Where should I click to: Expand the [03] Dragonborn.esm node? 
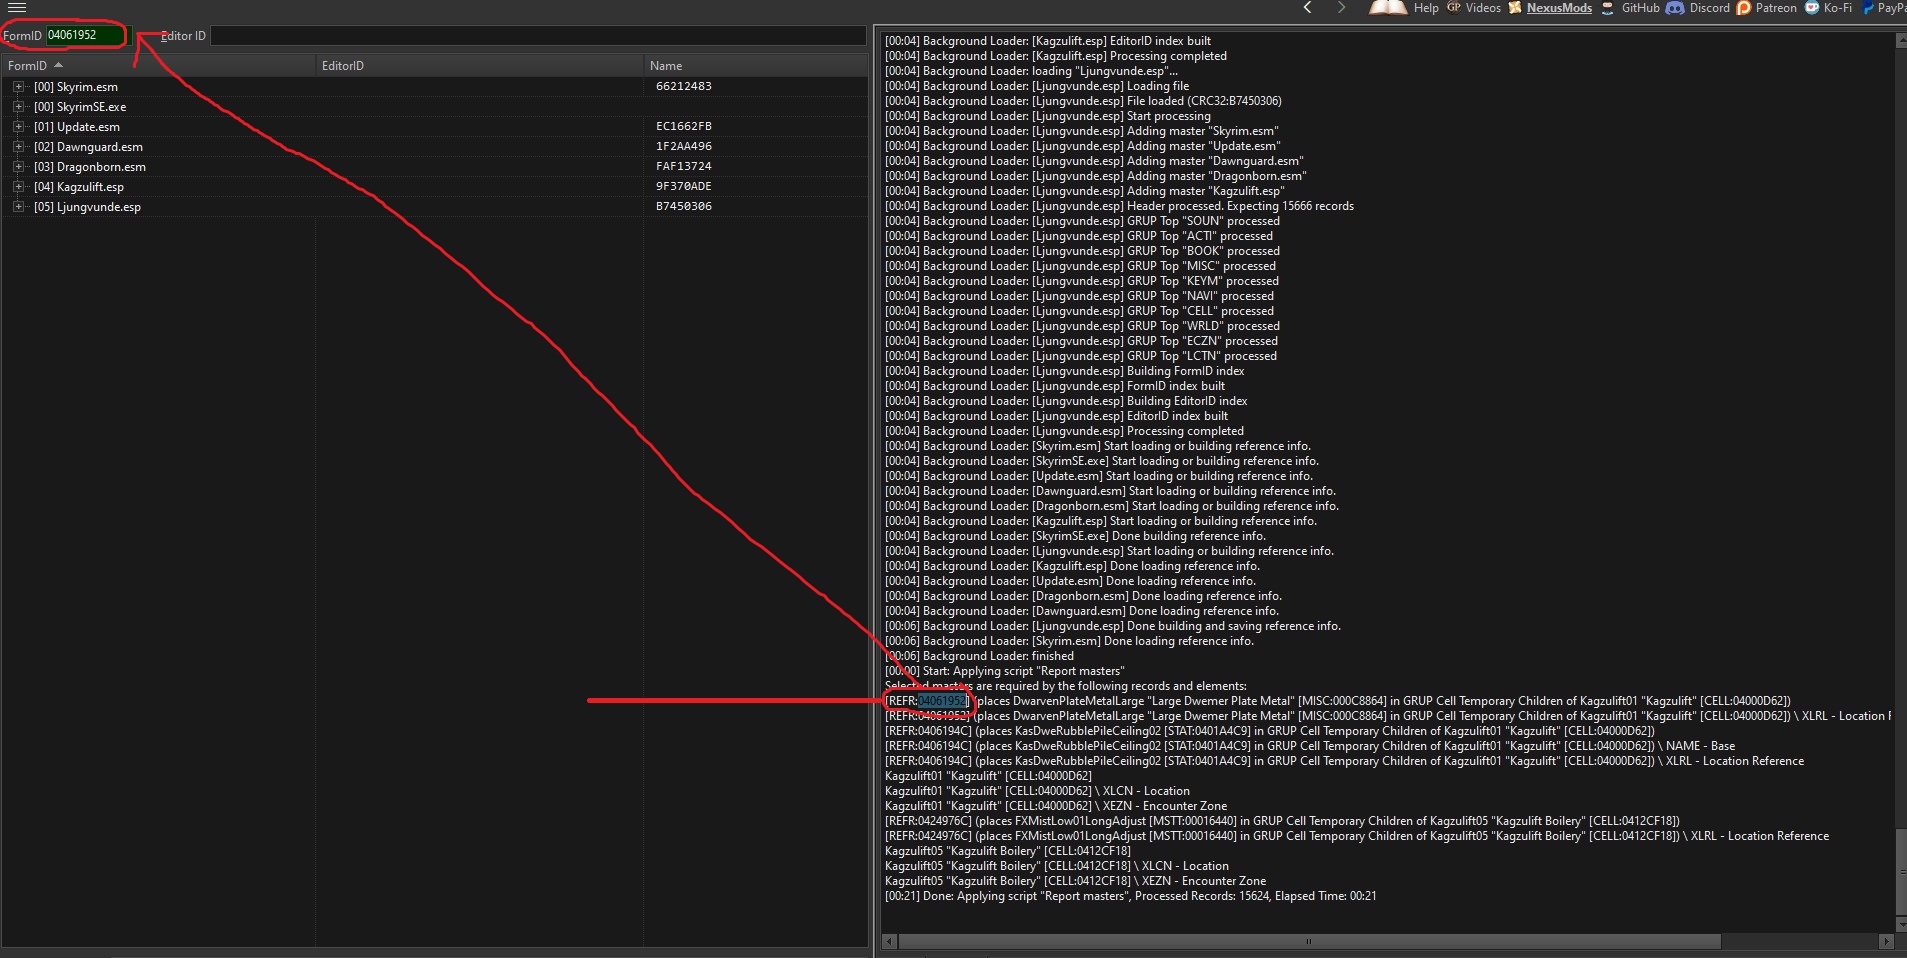[x=18, y=167]
